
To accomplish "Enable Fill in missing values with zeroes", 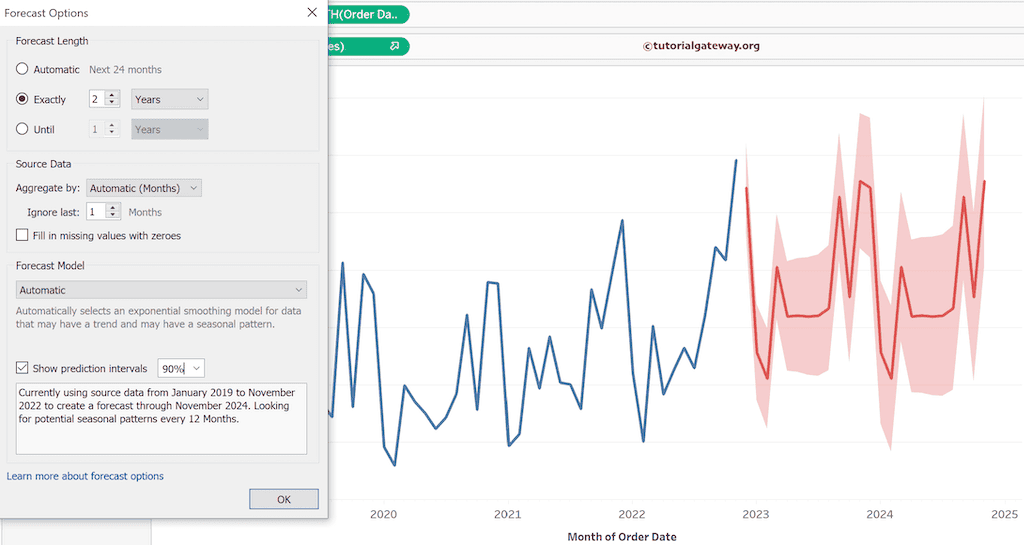I will coord(22,235).
